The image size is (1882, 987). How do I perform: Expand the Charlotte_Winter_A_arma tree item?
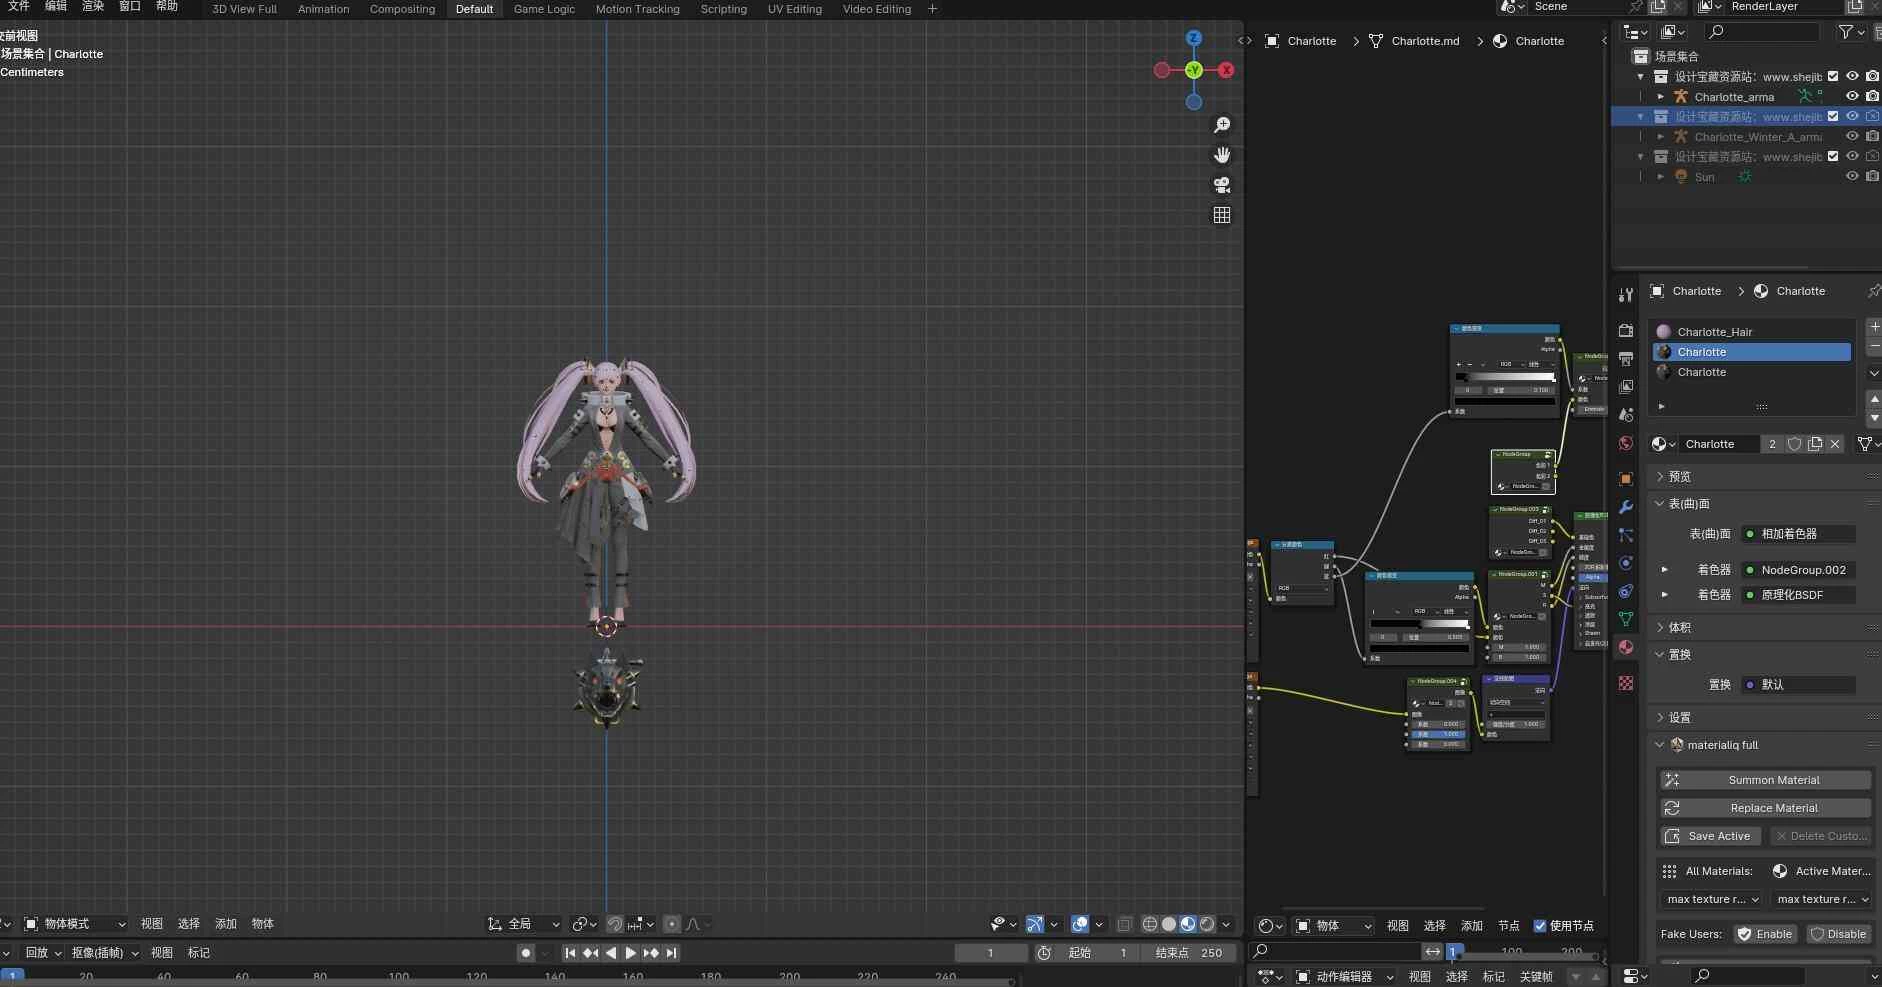[1661, 137]
